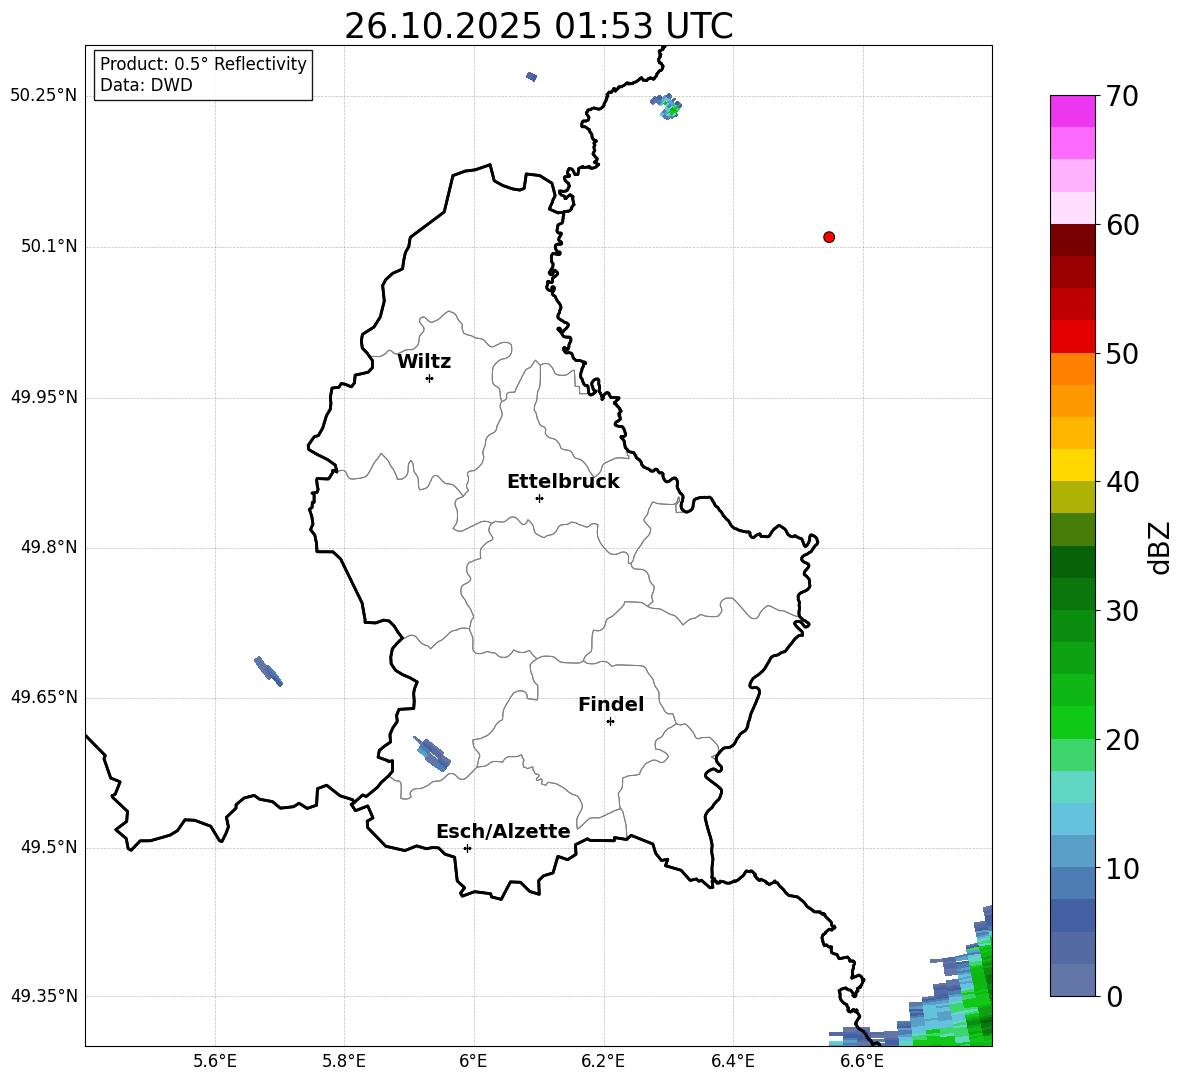Click the 6.6°E longitude label
Screen dimensions: 1184x1081
click(862, 1061)
